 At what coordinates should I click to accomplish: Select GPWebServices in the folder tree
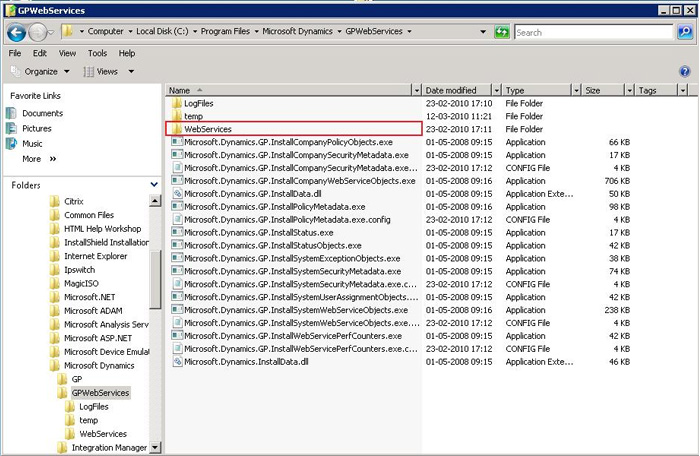[100, 393]
